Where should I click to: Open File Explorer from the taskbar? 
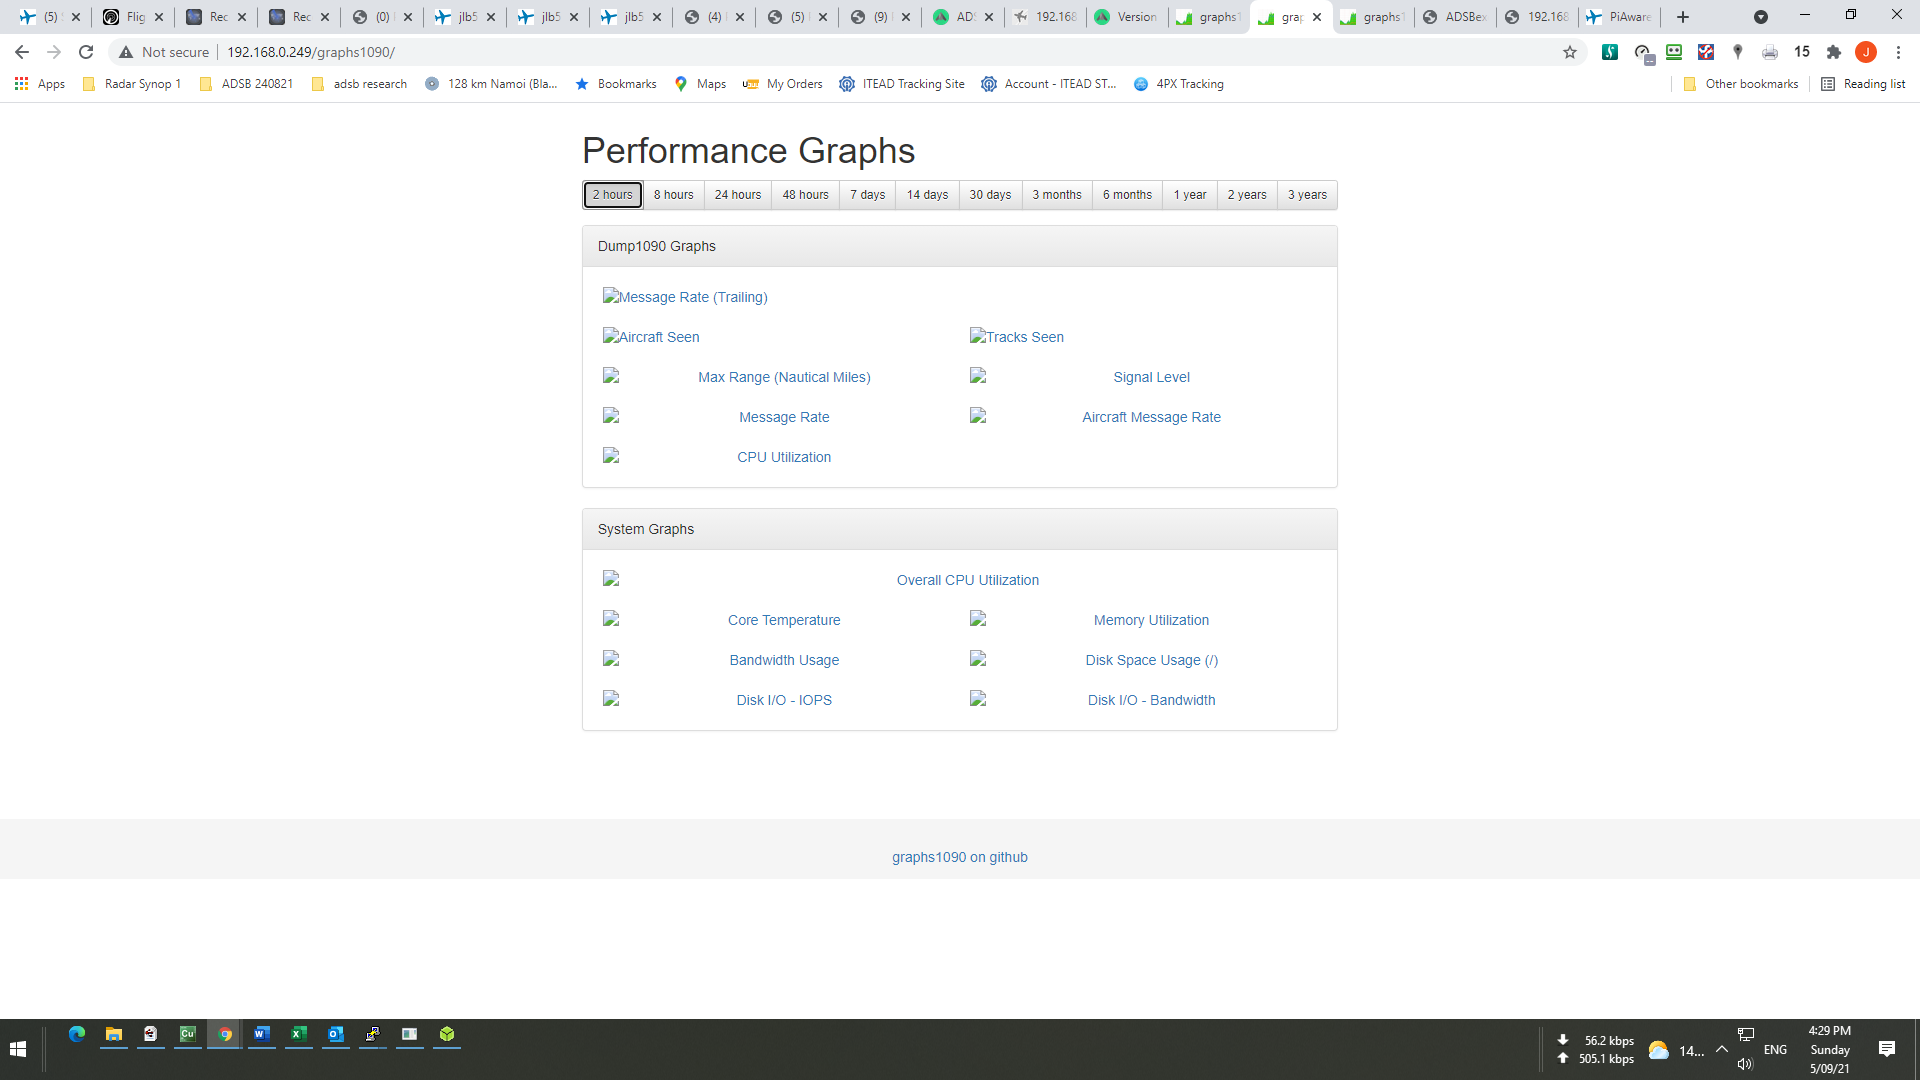[x=114, y=1034]
